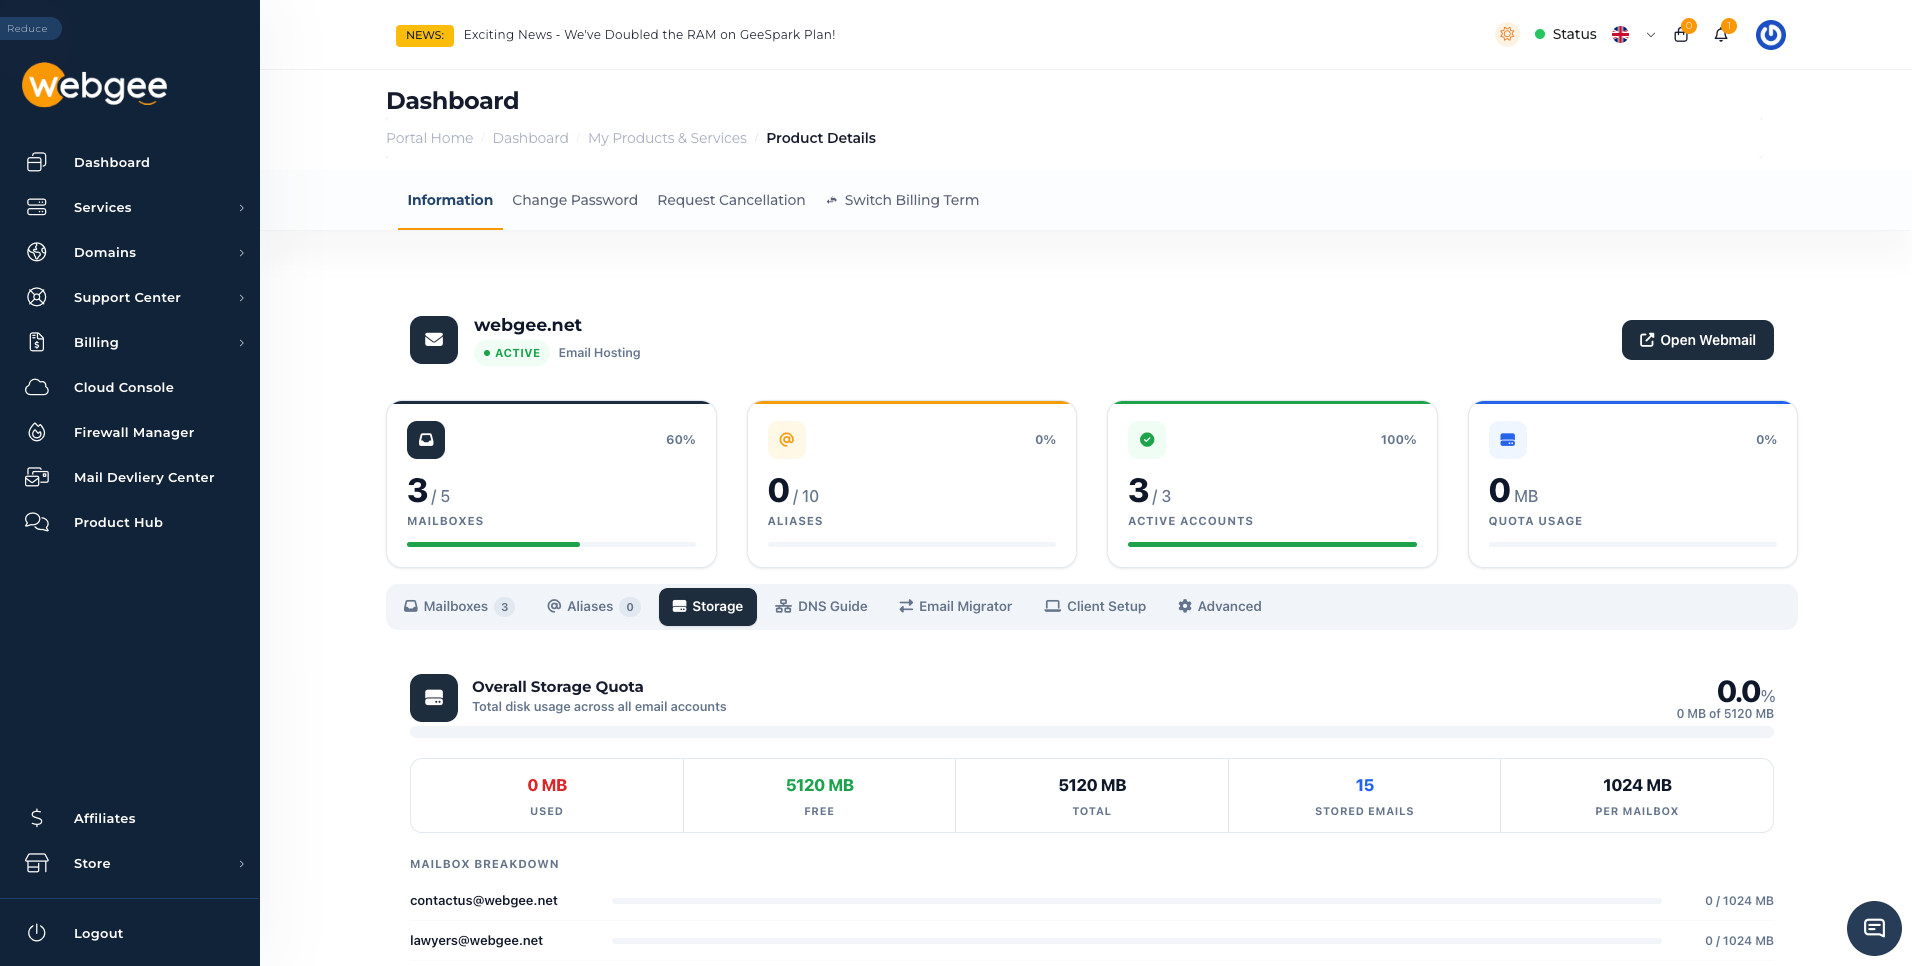Open the live chat bubble
The image size is (1912, 966).
[x=1874, y=928]
